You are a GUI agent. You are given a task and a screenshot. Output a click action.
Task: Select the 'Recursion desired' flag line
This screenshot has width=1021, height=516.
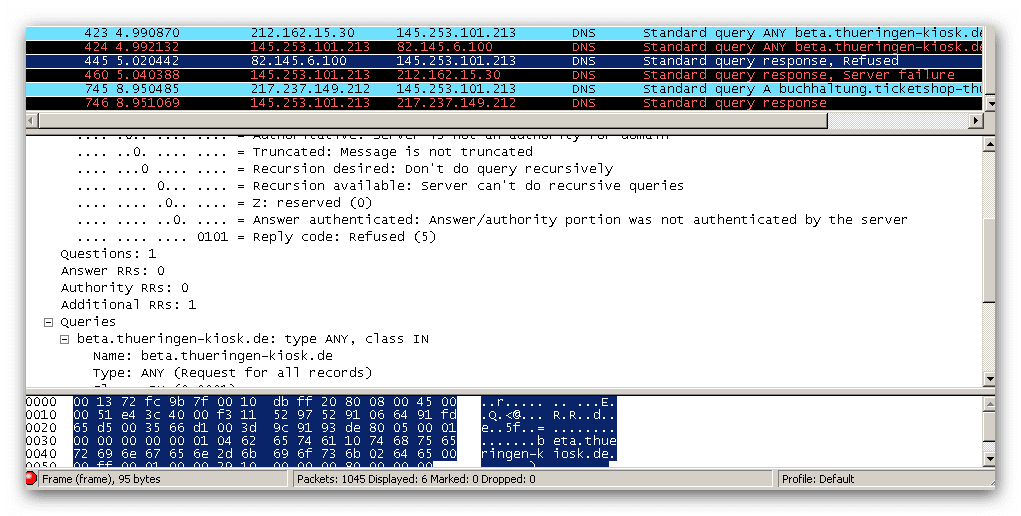click(x=345, y=169)
